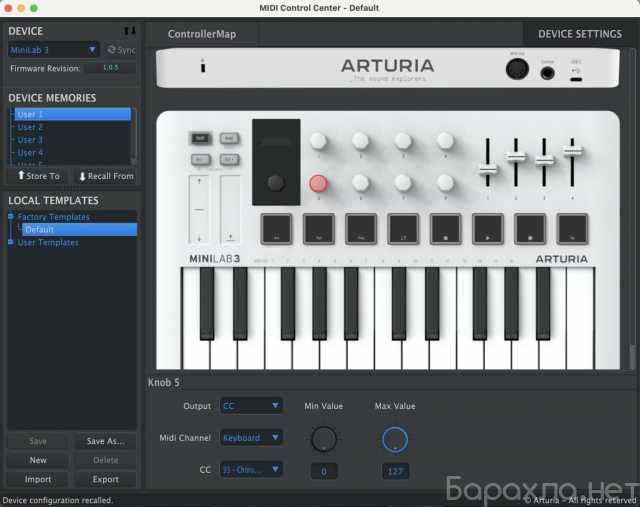The height and width of the screenshot is (507, 640).
Task: Select pad 2 on the controller map
Action: [x=319, y=229]
